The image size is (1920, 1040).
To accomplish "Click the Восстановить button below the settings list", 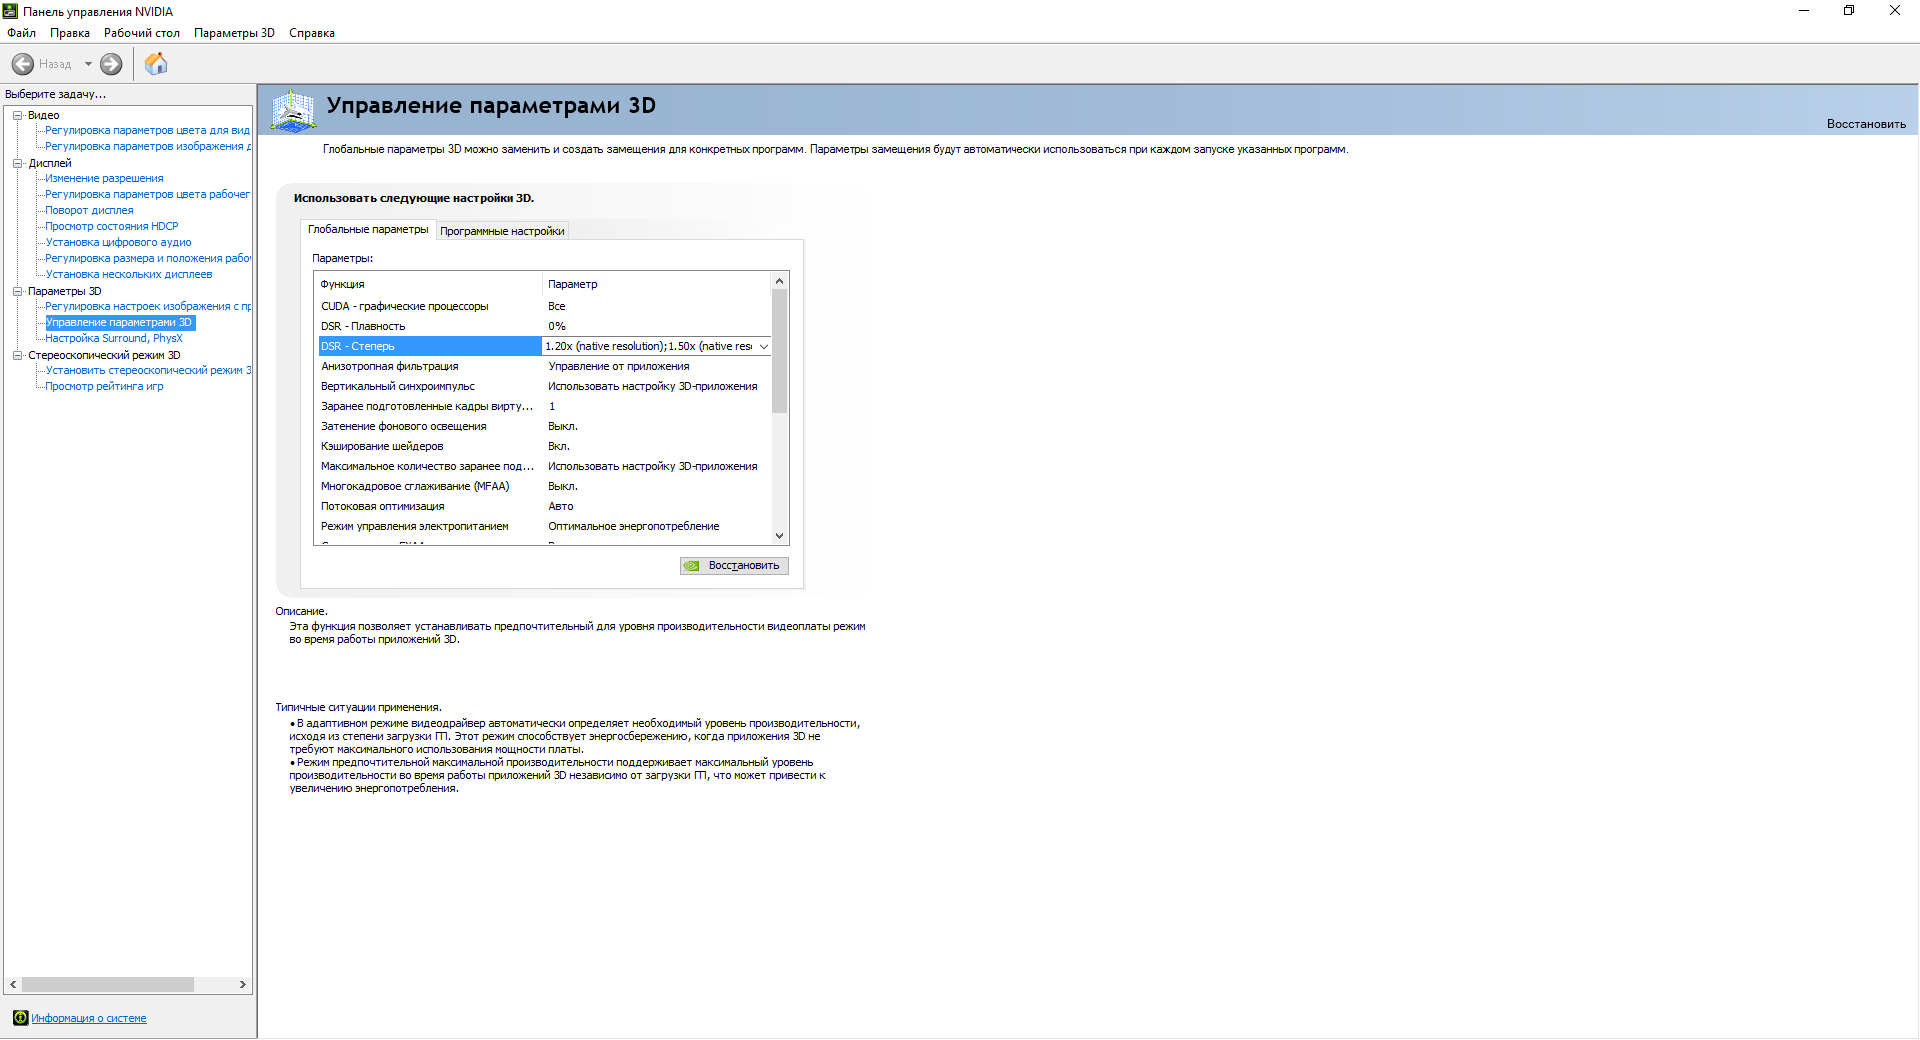I will tap(734, 566).
